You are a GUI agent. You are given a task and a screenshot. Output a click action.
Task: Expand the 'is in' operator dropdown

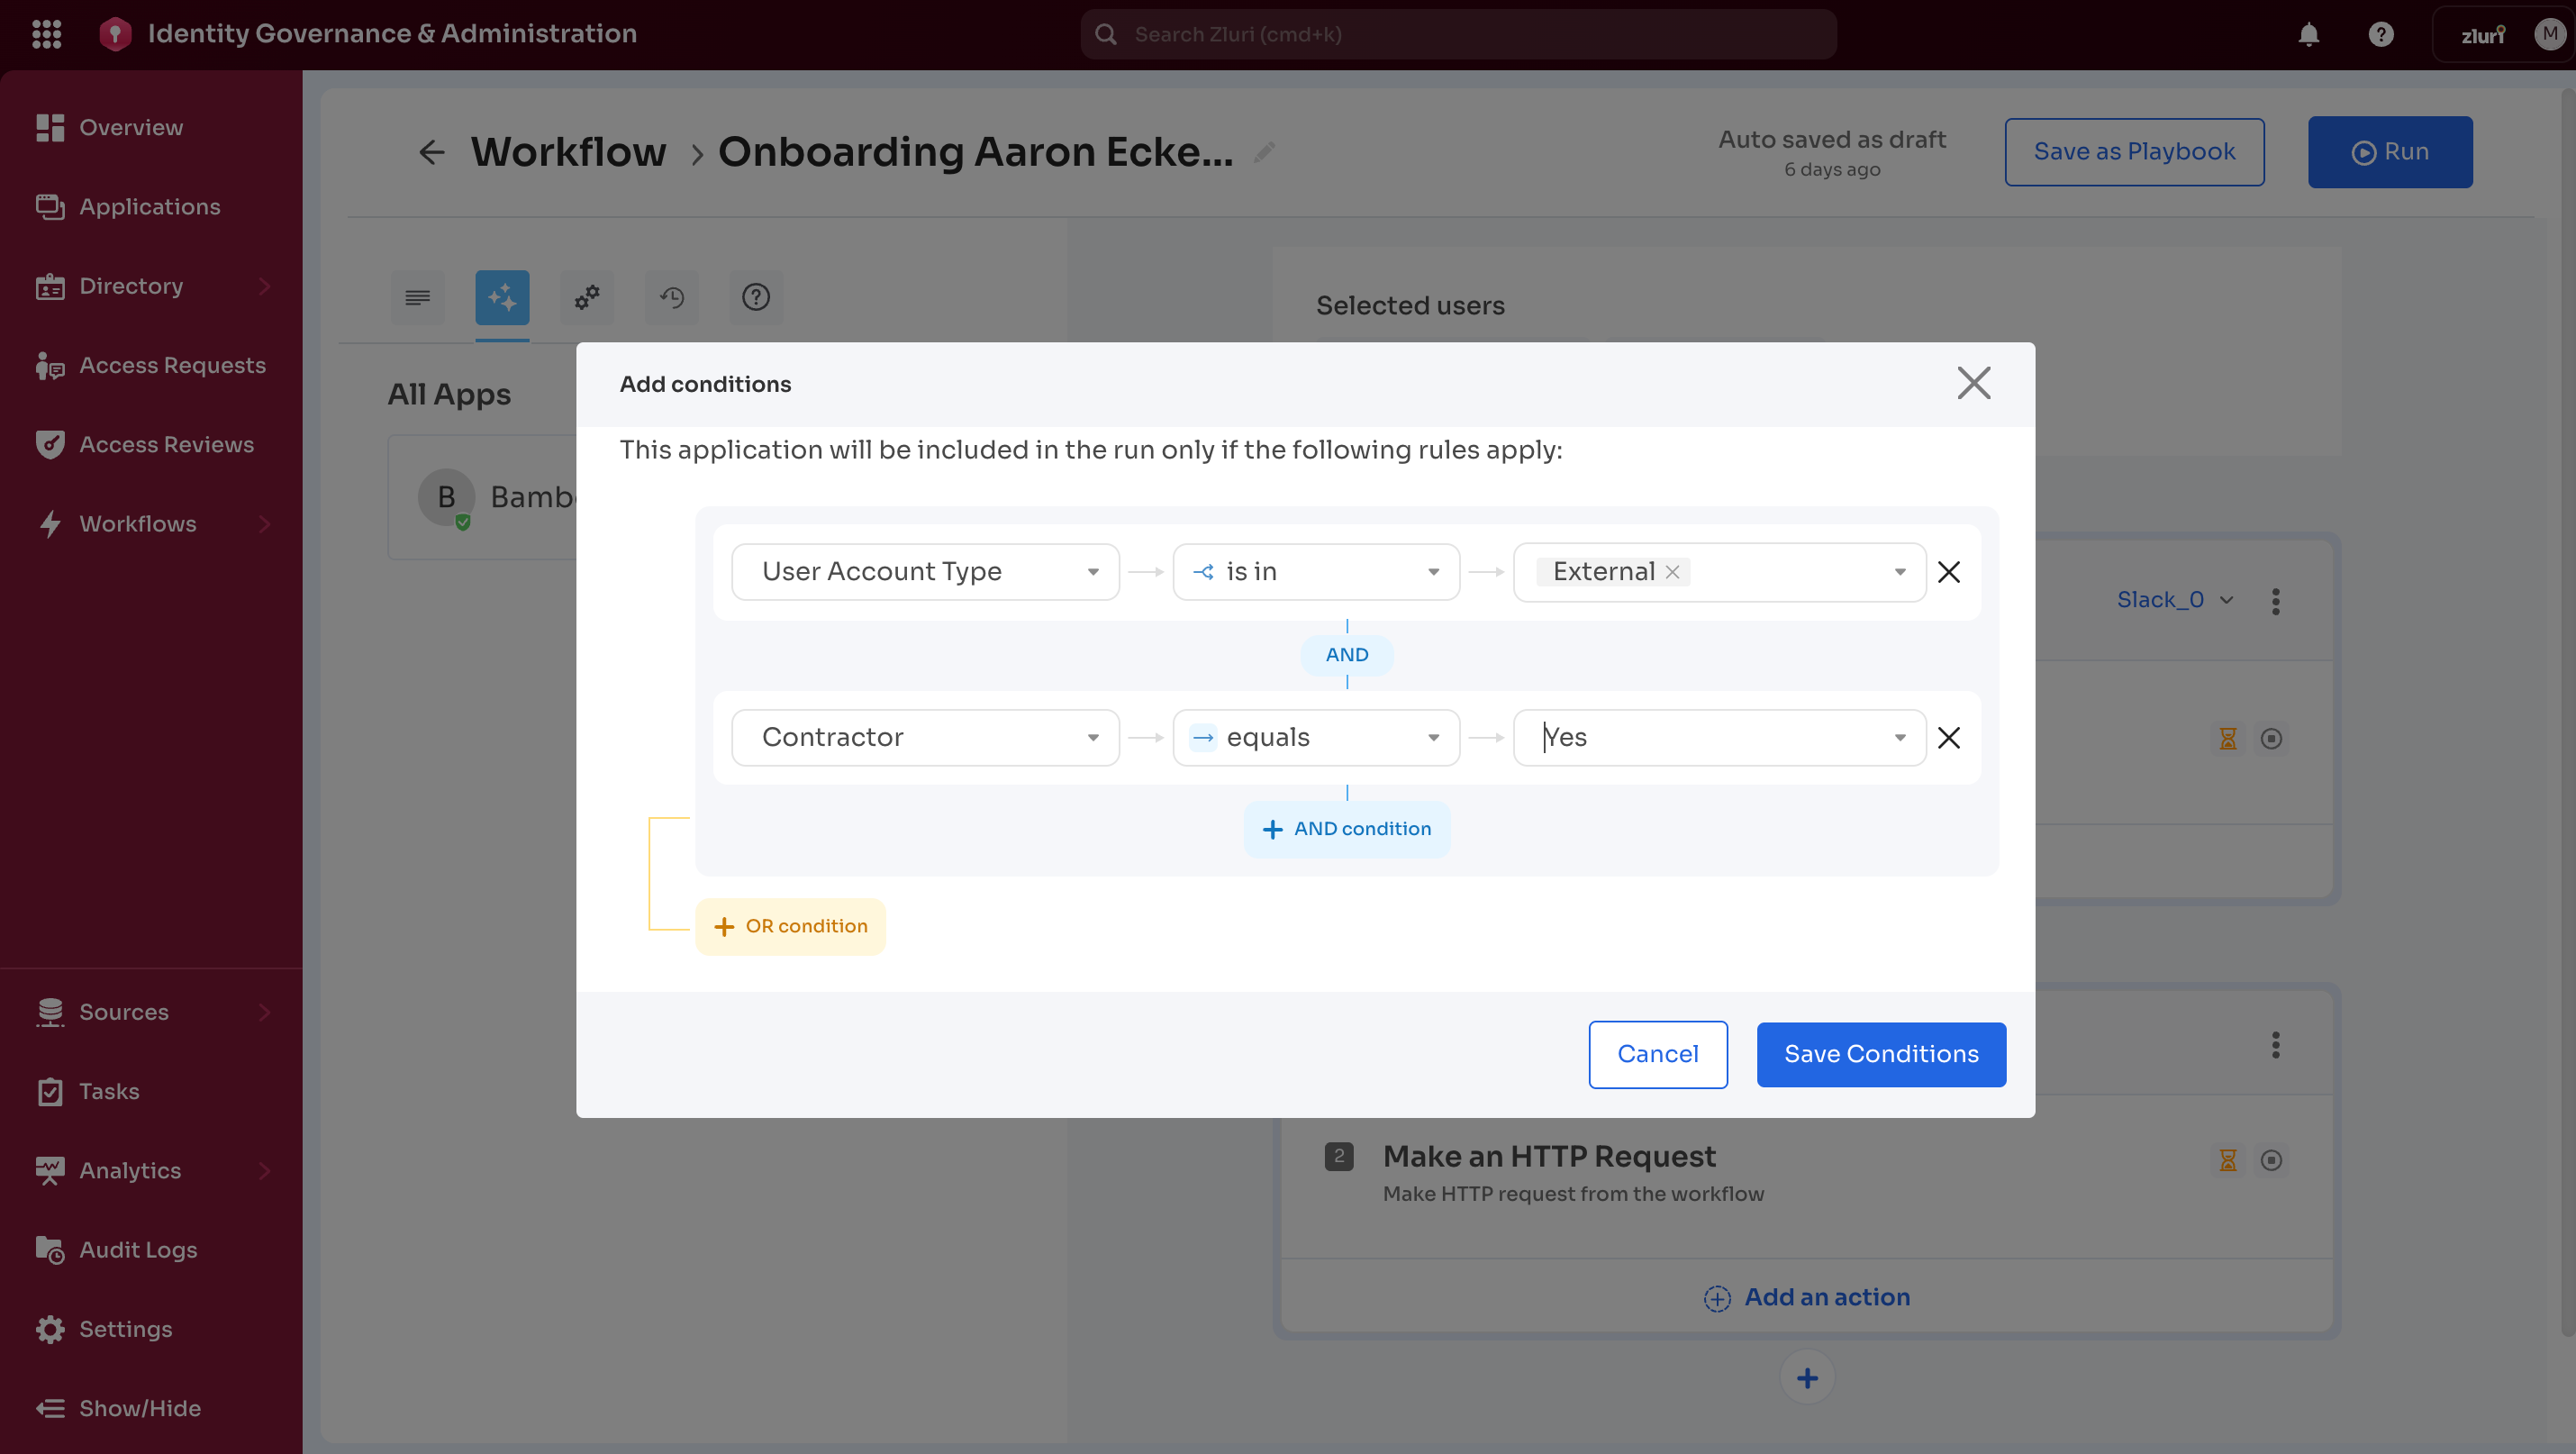tap(1316, 572)
